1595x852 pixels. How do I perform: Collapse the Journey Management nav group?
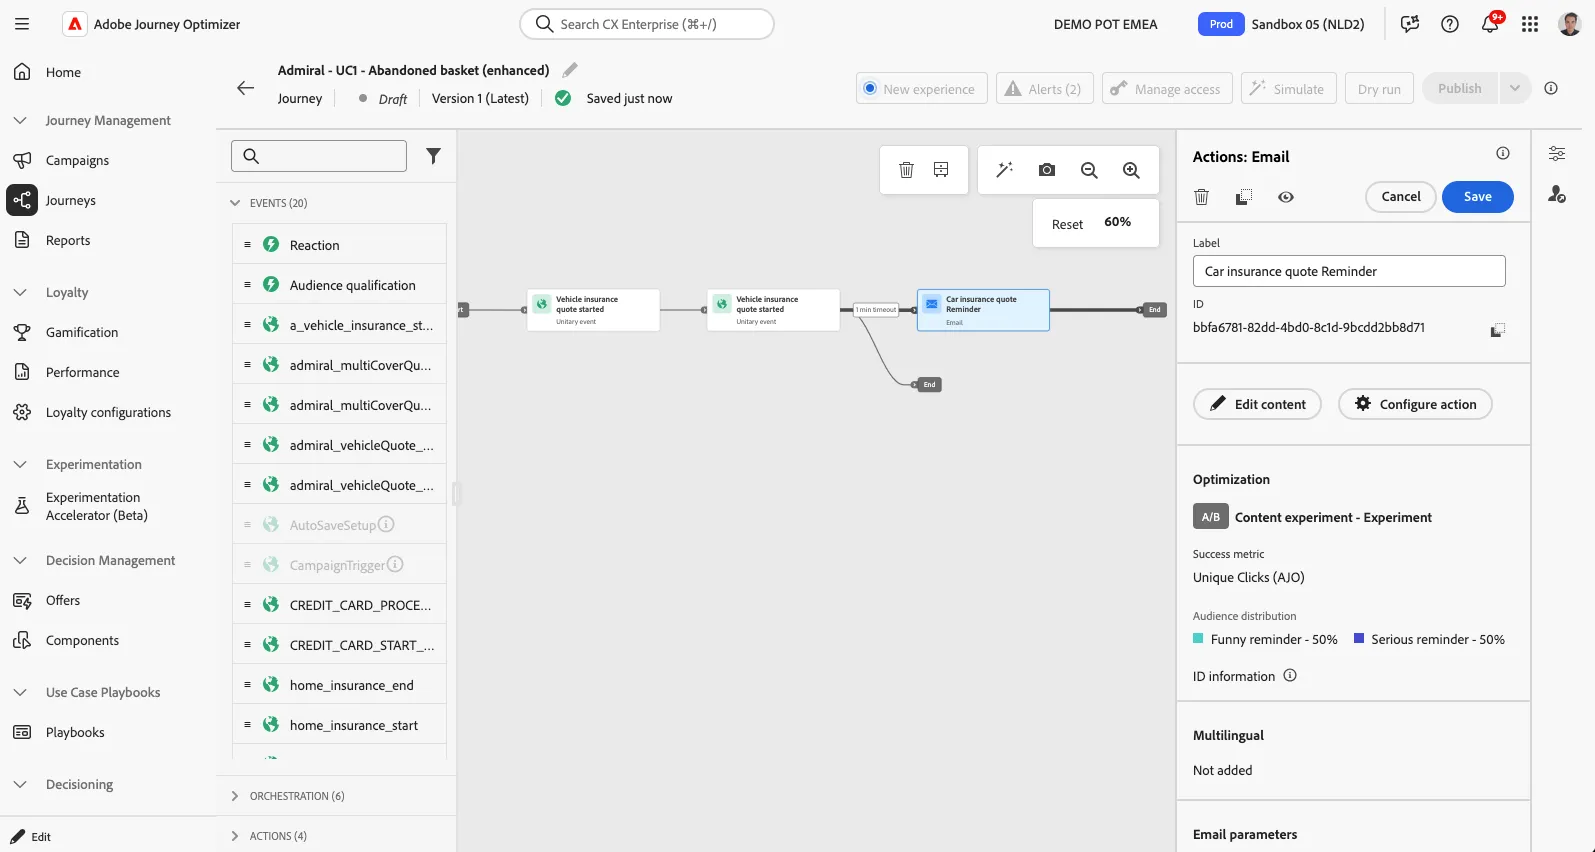point(20,120)
